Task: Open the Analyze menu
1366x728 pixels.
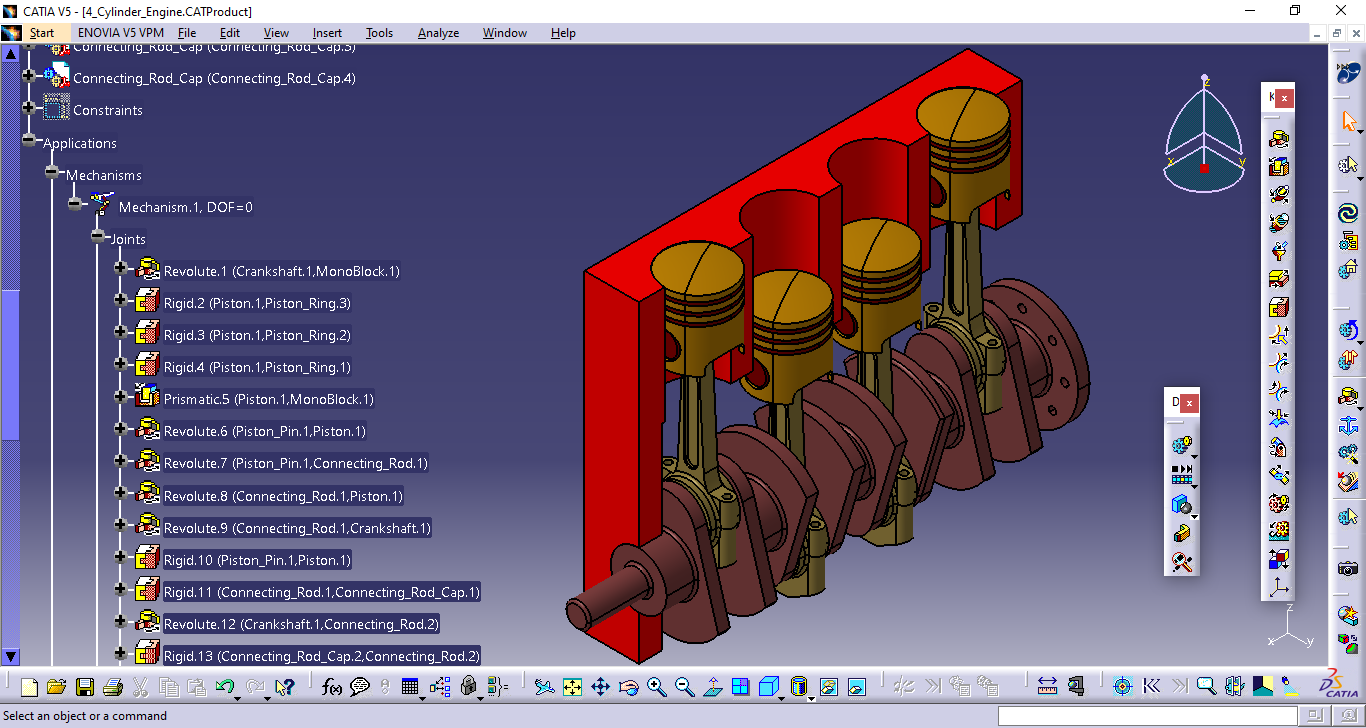Action: pos(438,33)
